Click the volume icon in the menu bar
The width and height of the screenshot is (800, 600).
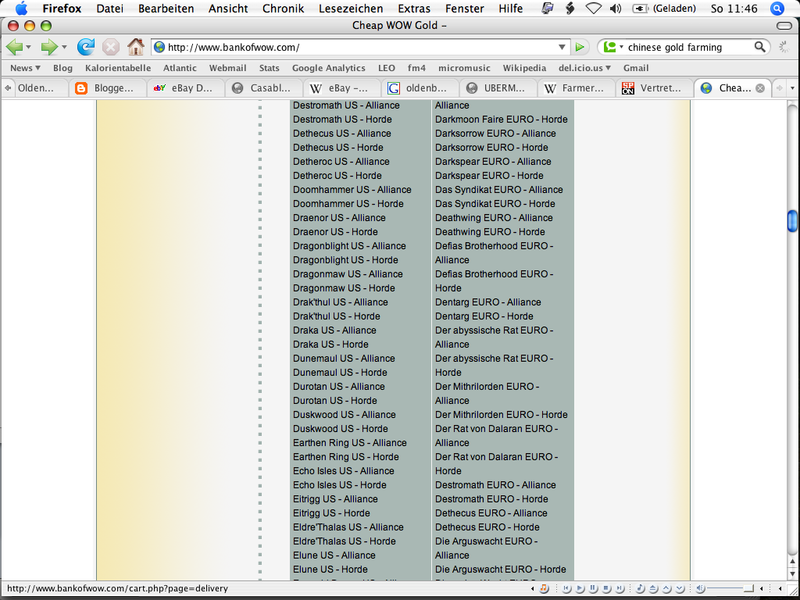pos(616,9)
